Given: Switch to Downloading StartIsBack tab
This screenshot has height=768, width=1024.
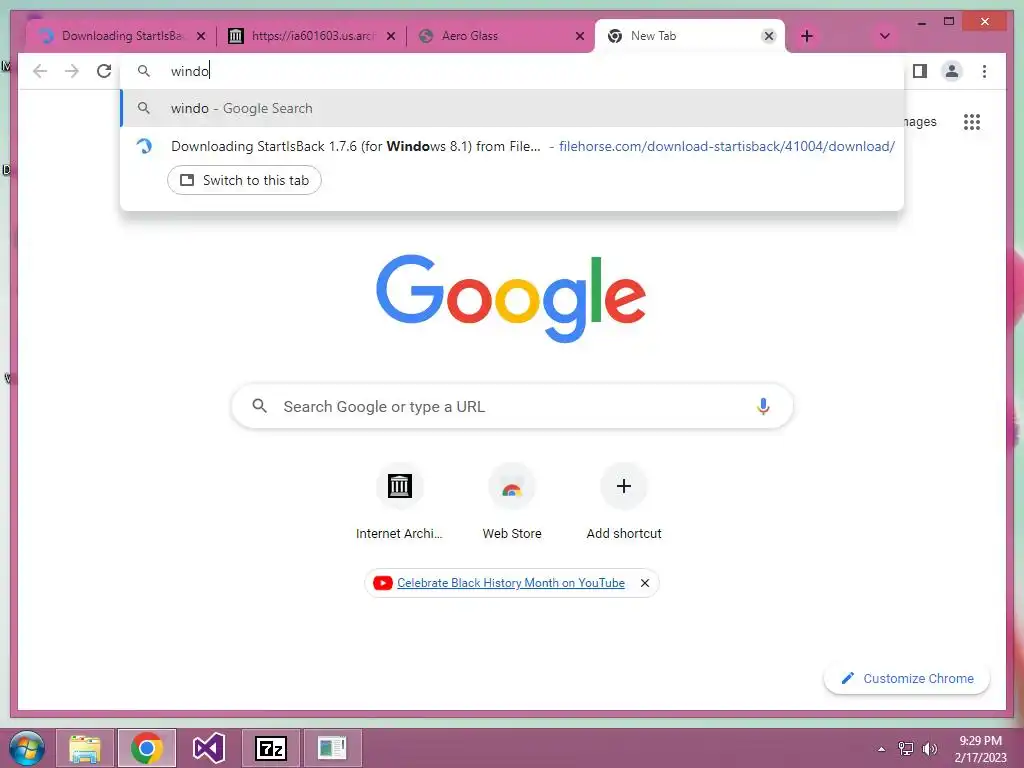Looking at the screenshot, I should click(x=121, y=37).
